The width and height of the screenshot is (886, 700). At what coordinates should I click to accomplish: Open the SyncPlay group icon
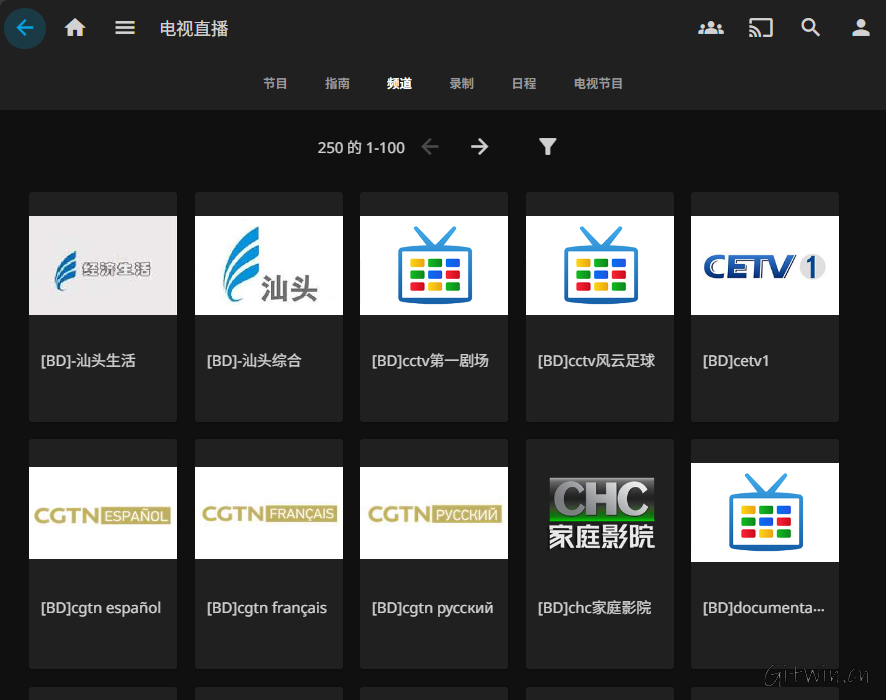coord(711,28)
